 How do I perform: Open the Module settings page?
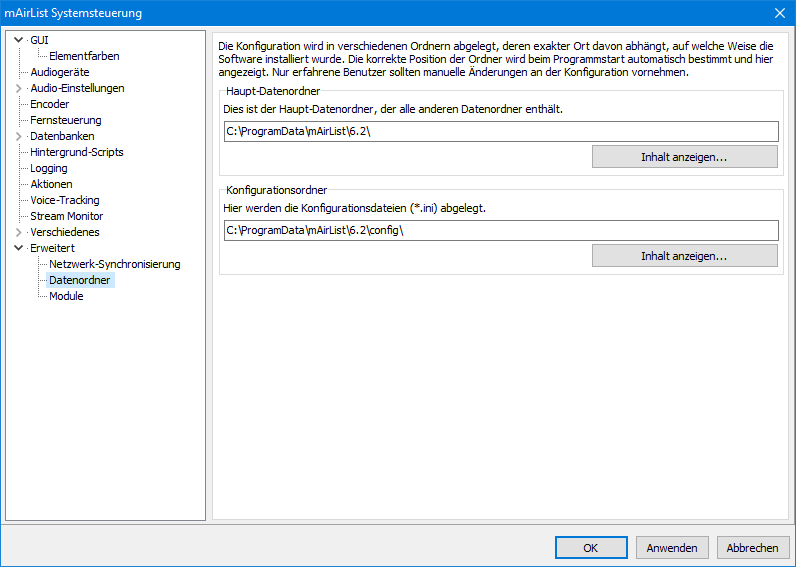click(66, 296)
